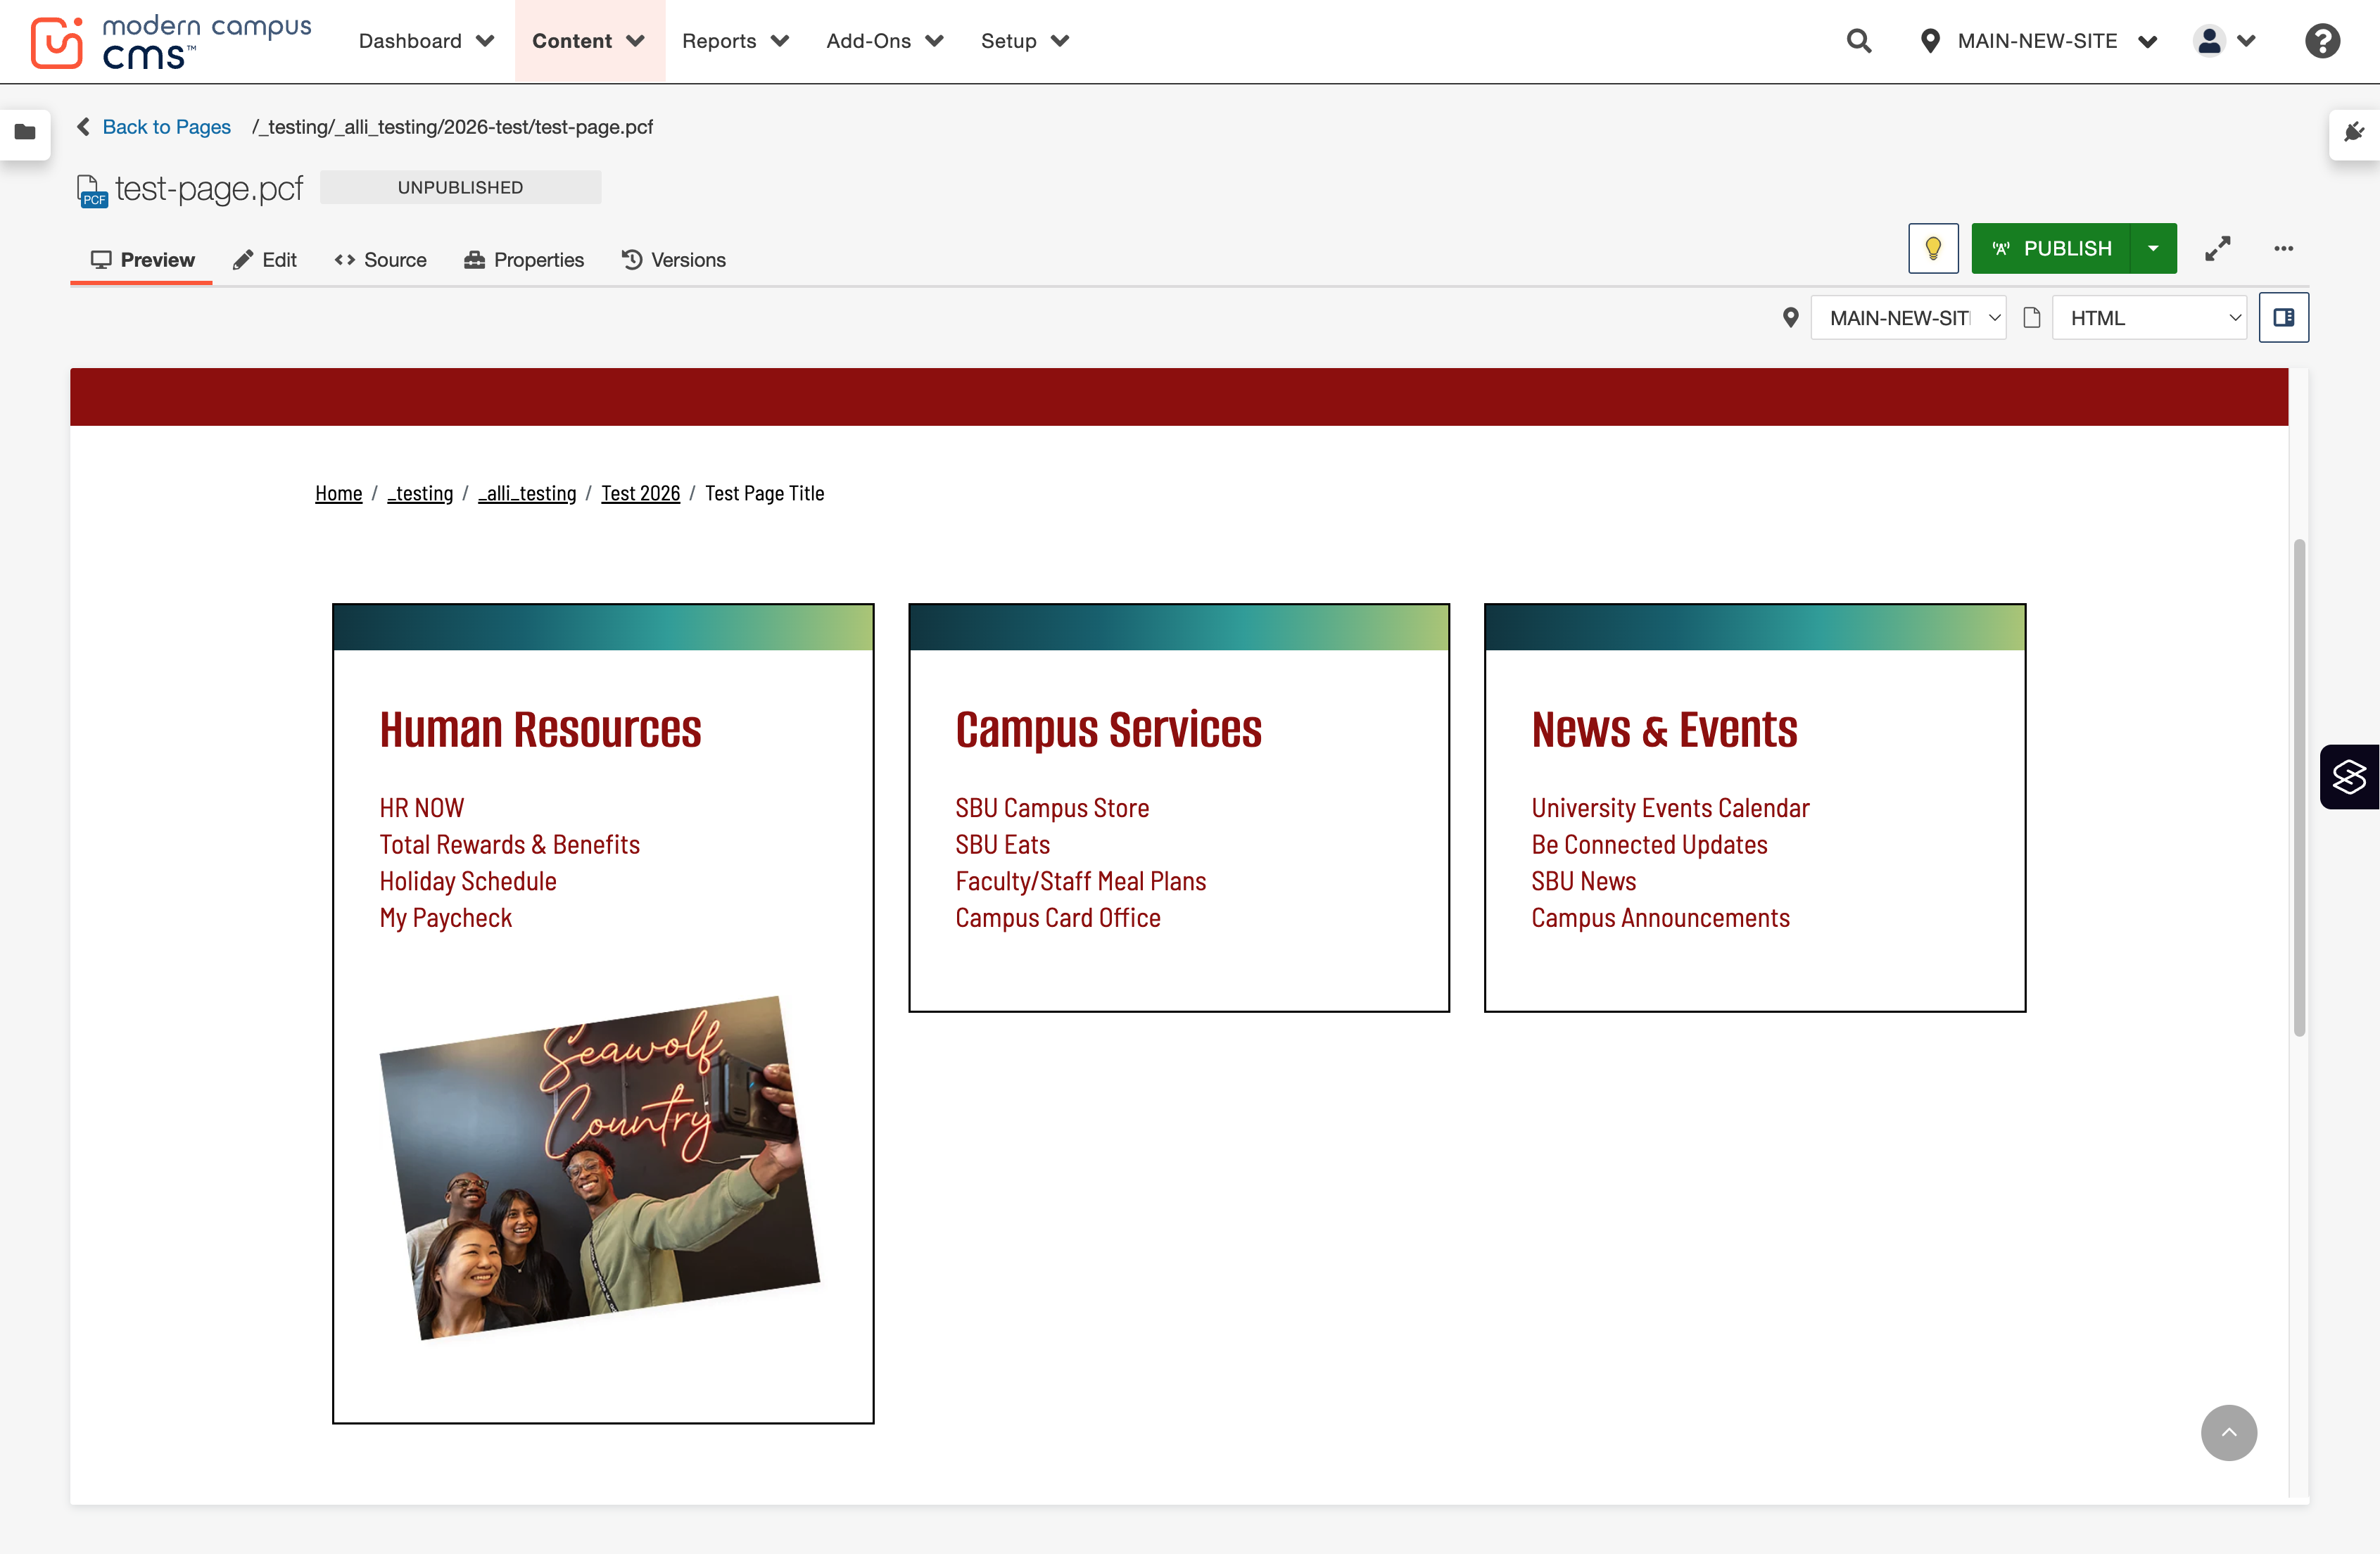Click the Home breadcrumb link
The width and height of the screenshot is (2380, 1554).
click(338, 493)
